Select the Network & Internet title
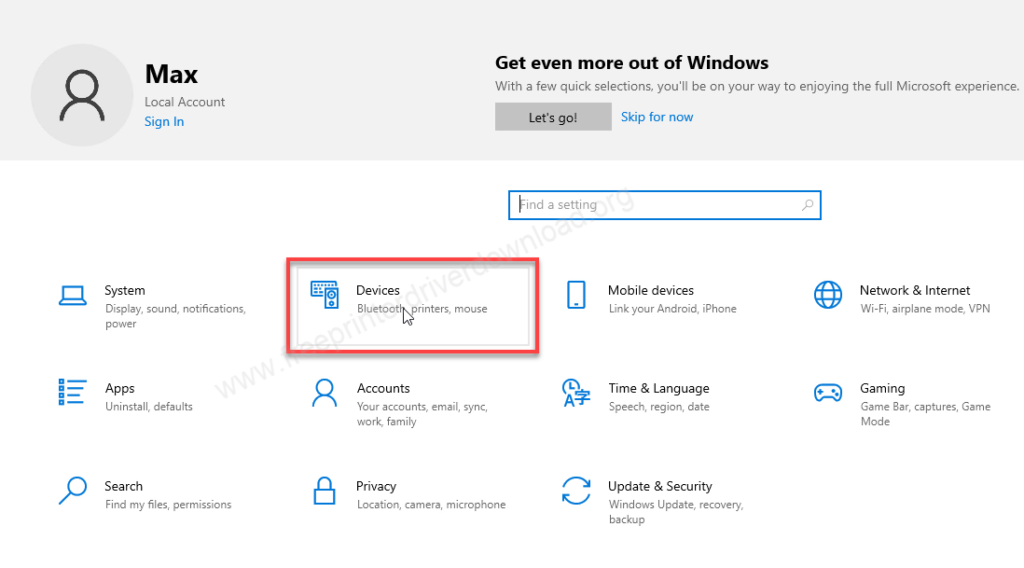The width and height of the screenshot is (1024, 568). pos(914,290)
